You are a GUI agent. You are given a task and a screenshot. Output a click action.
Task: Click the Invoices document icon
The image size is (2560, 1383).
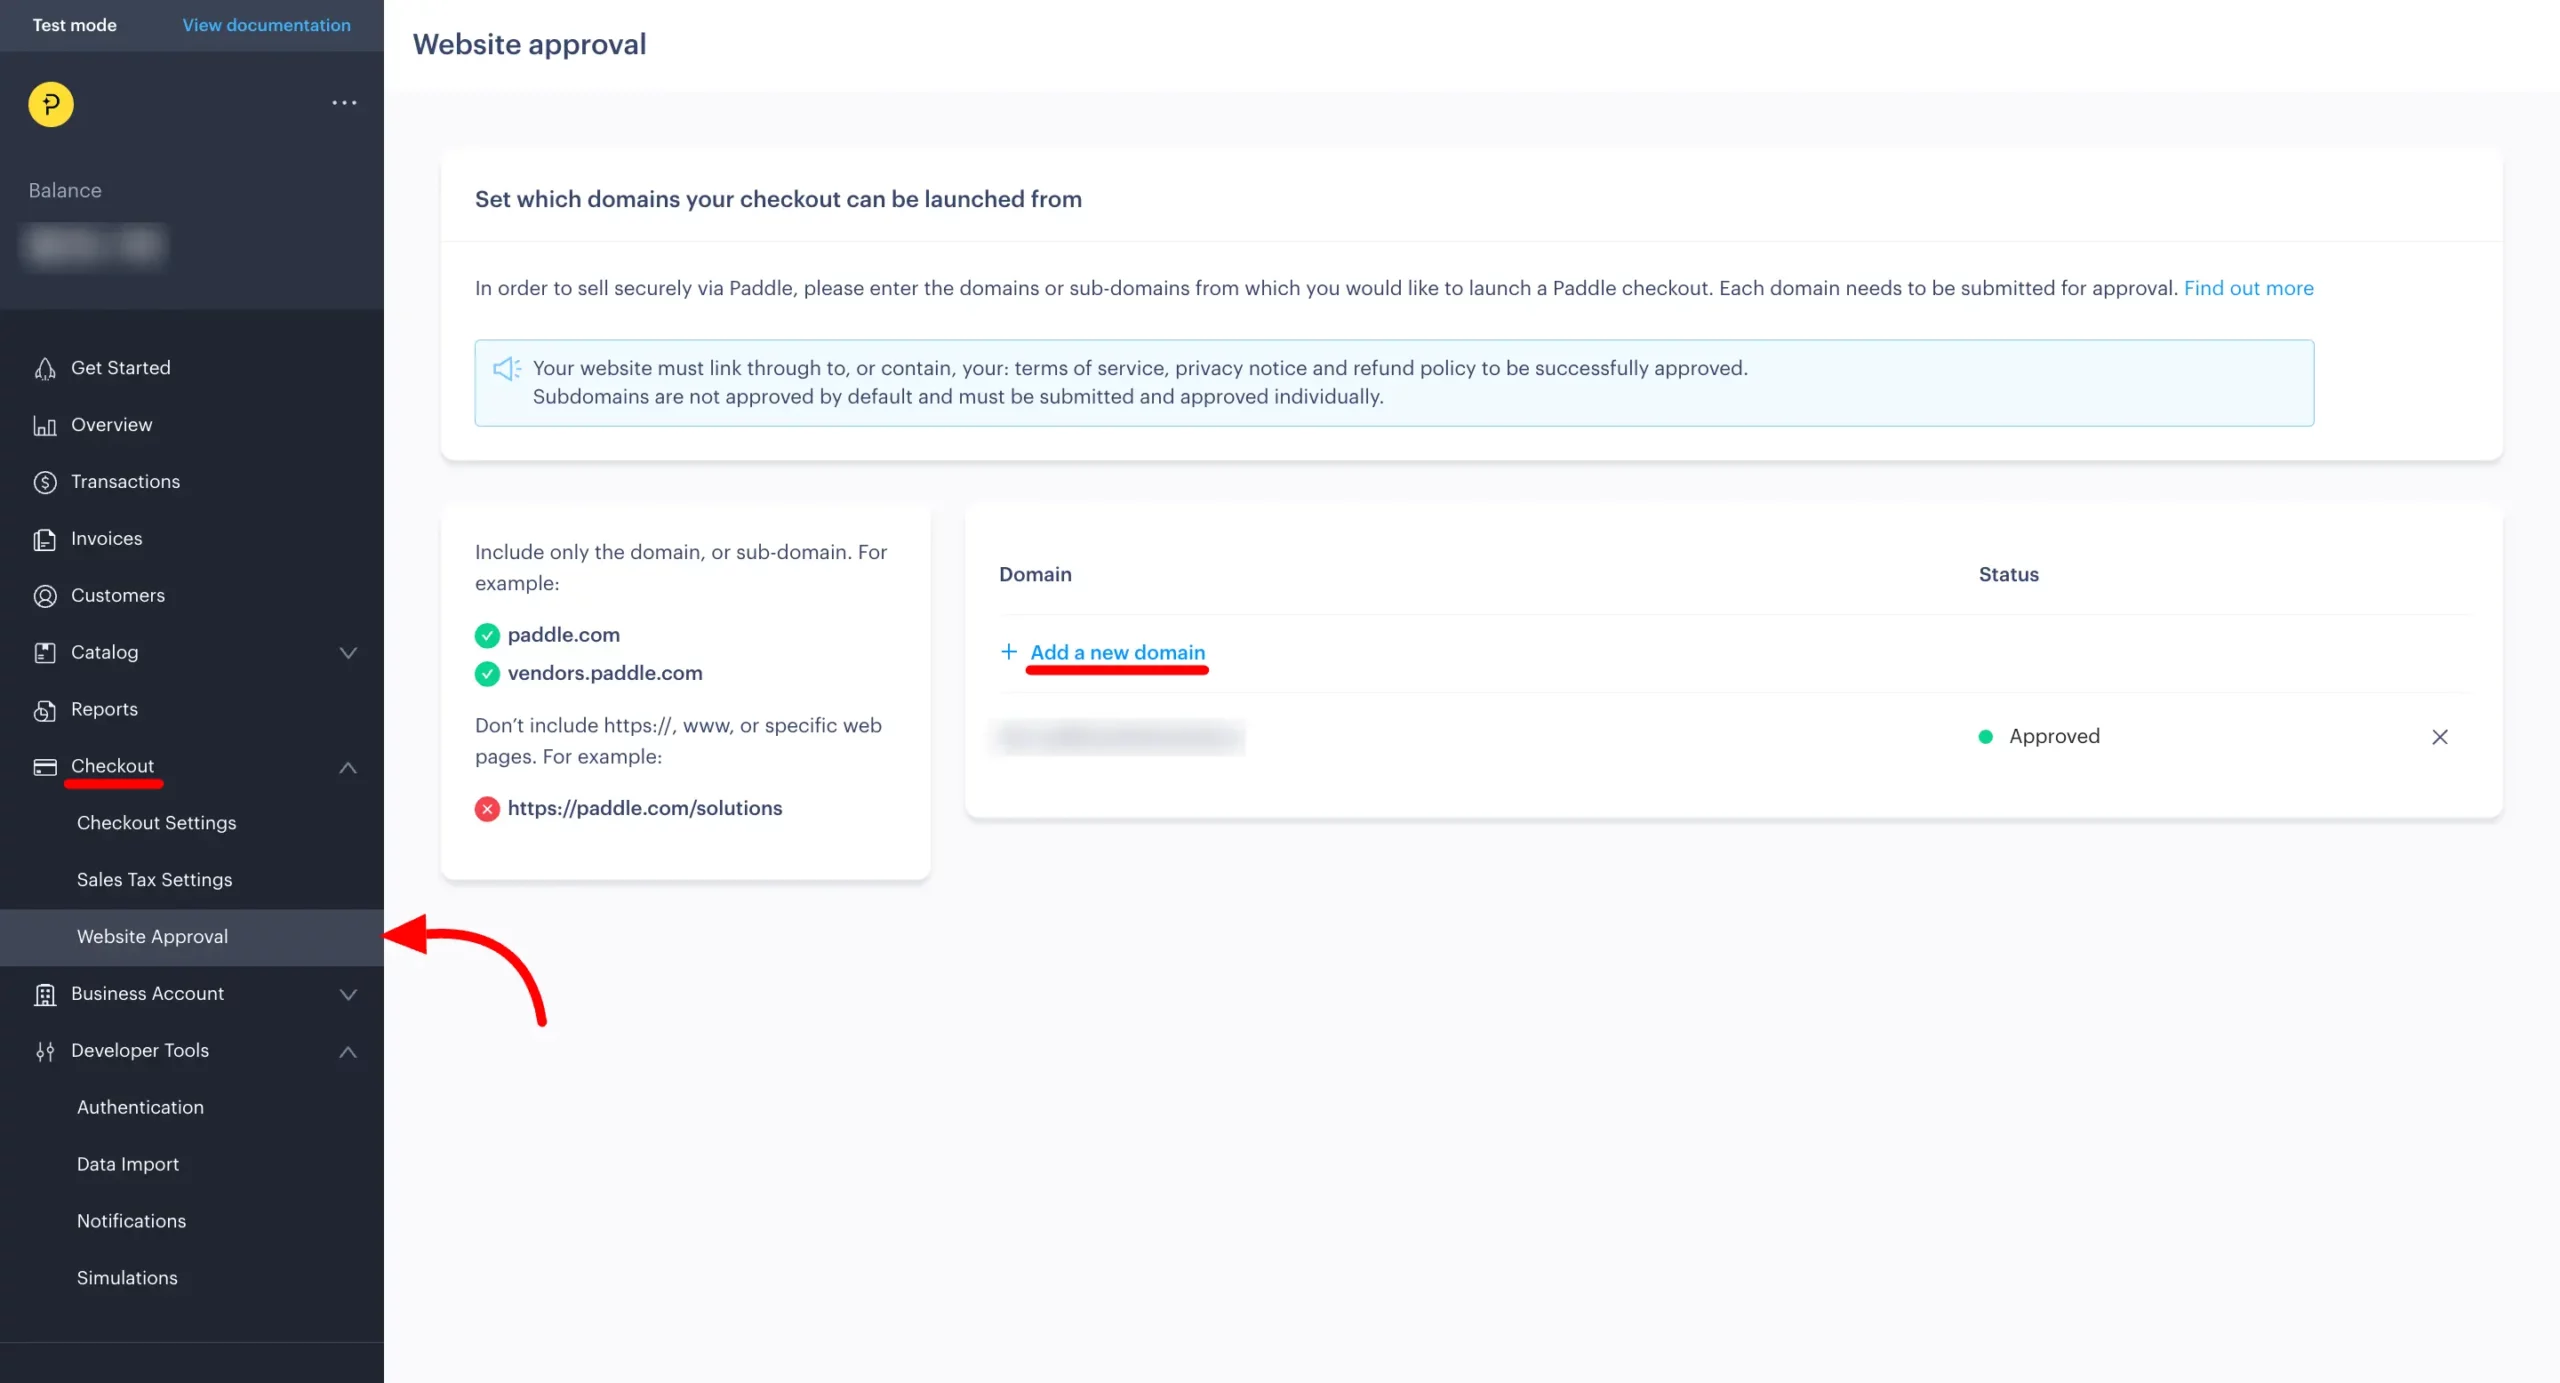click(x=45, y=540)
